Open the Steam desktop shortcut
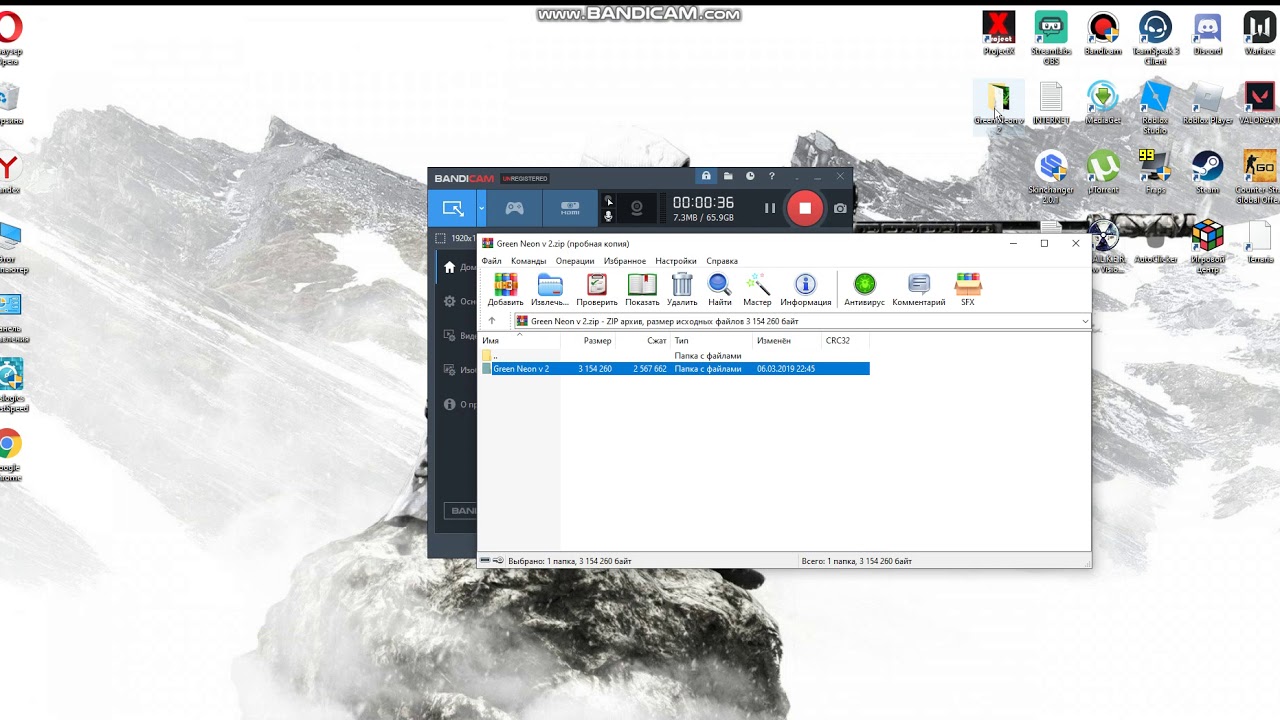The image size is (1280, 720). [1207, 172]
